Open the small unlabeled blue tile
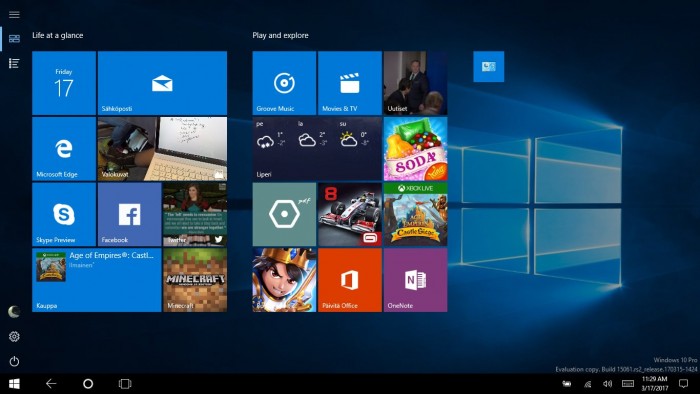The width and height of the screenshot is (700, 394). point(489,66)
